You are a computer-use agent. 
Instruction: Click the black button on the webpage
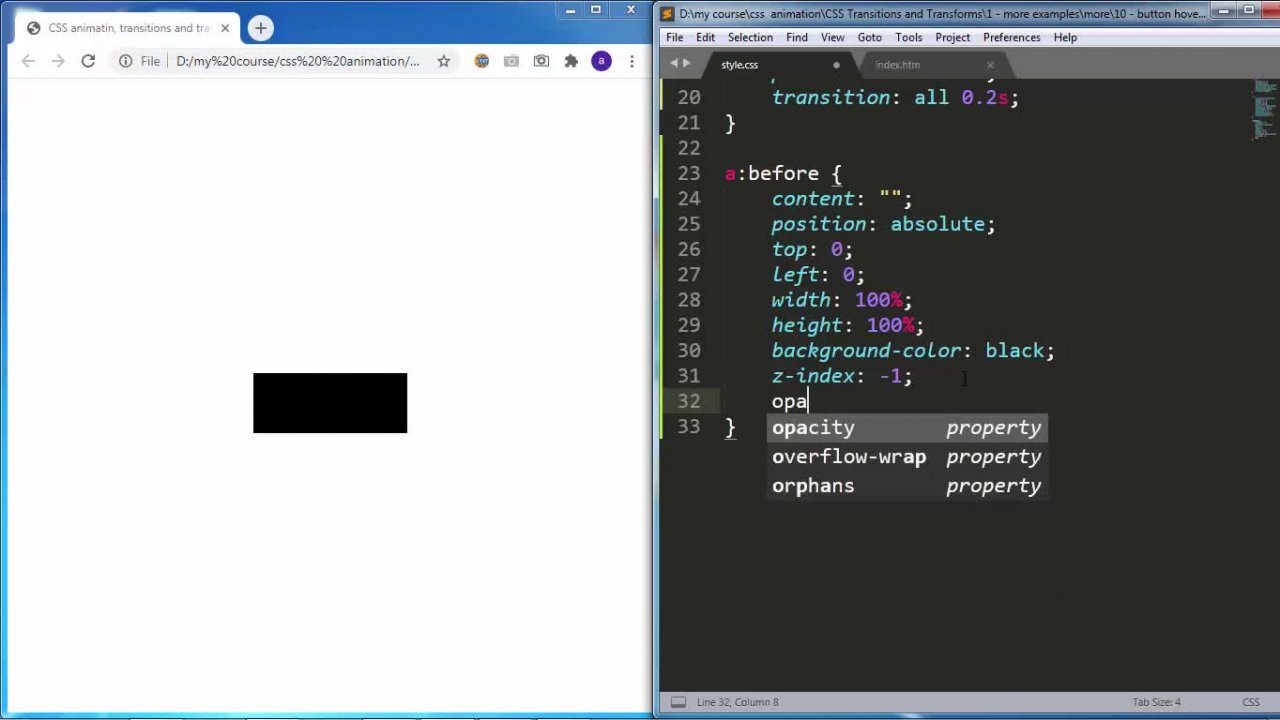tap(330, 403)
